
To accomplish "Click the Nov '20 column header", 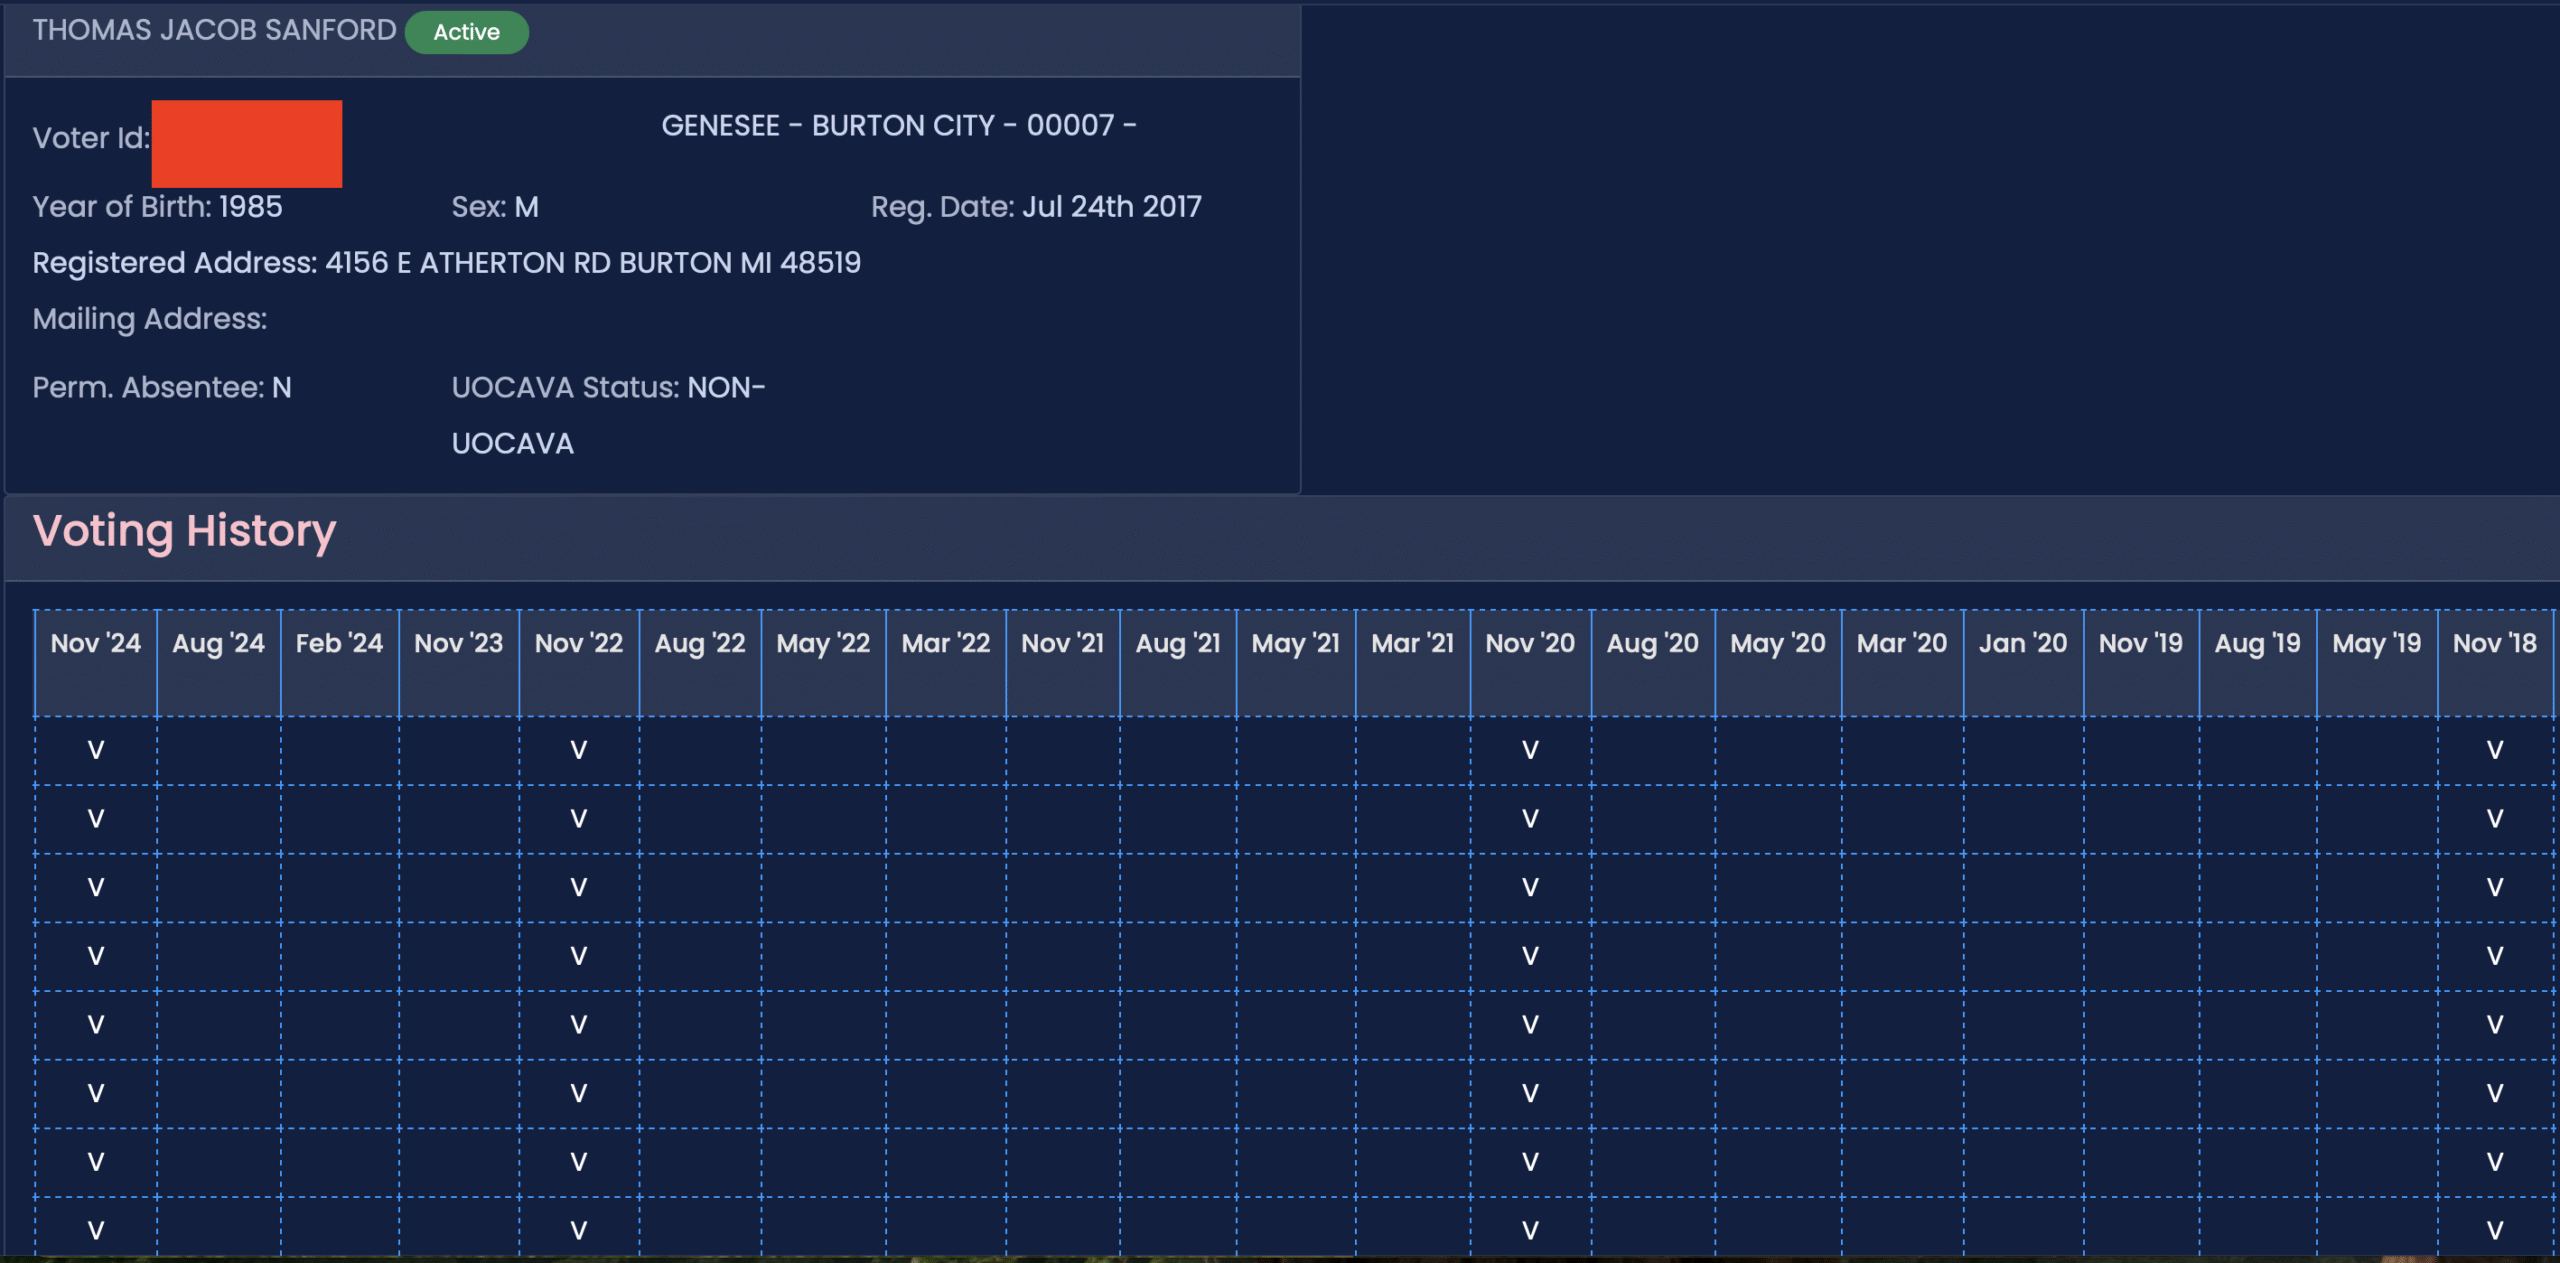I will tap(1530, 663).
